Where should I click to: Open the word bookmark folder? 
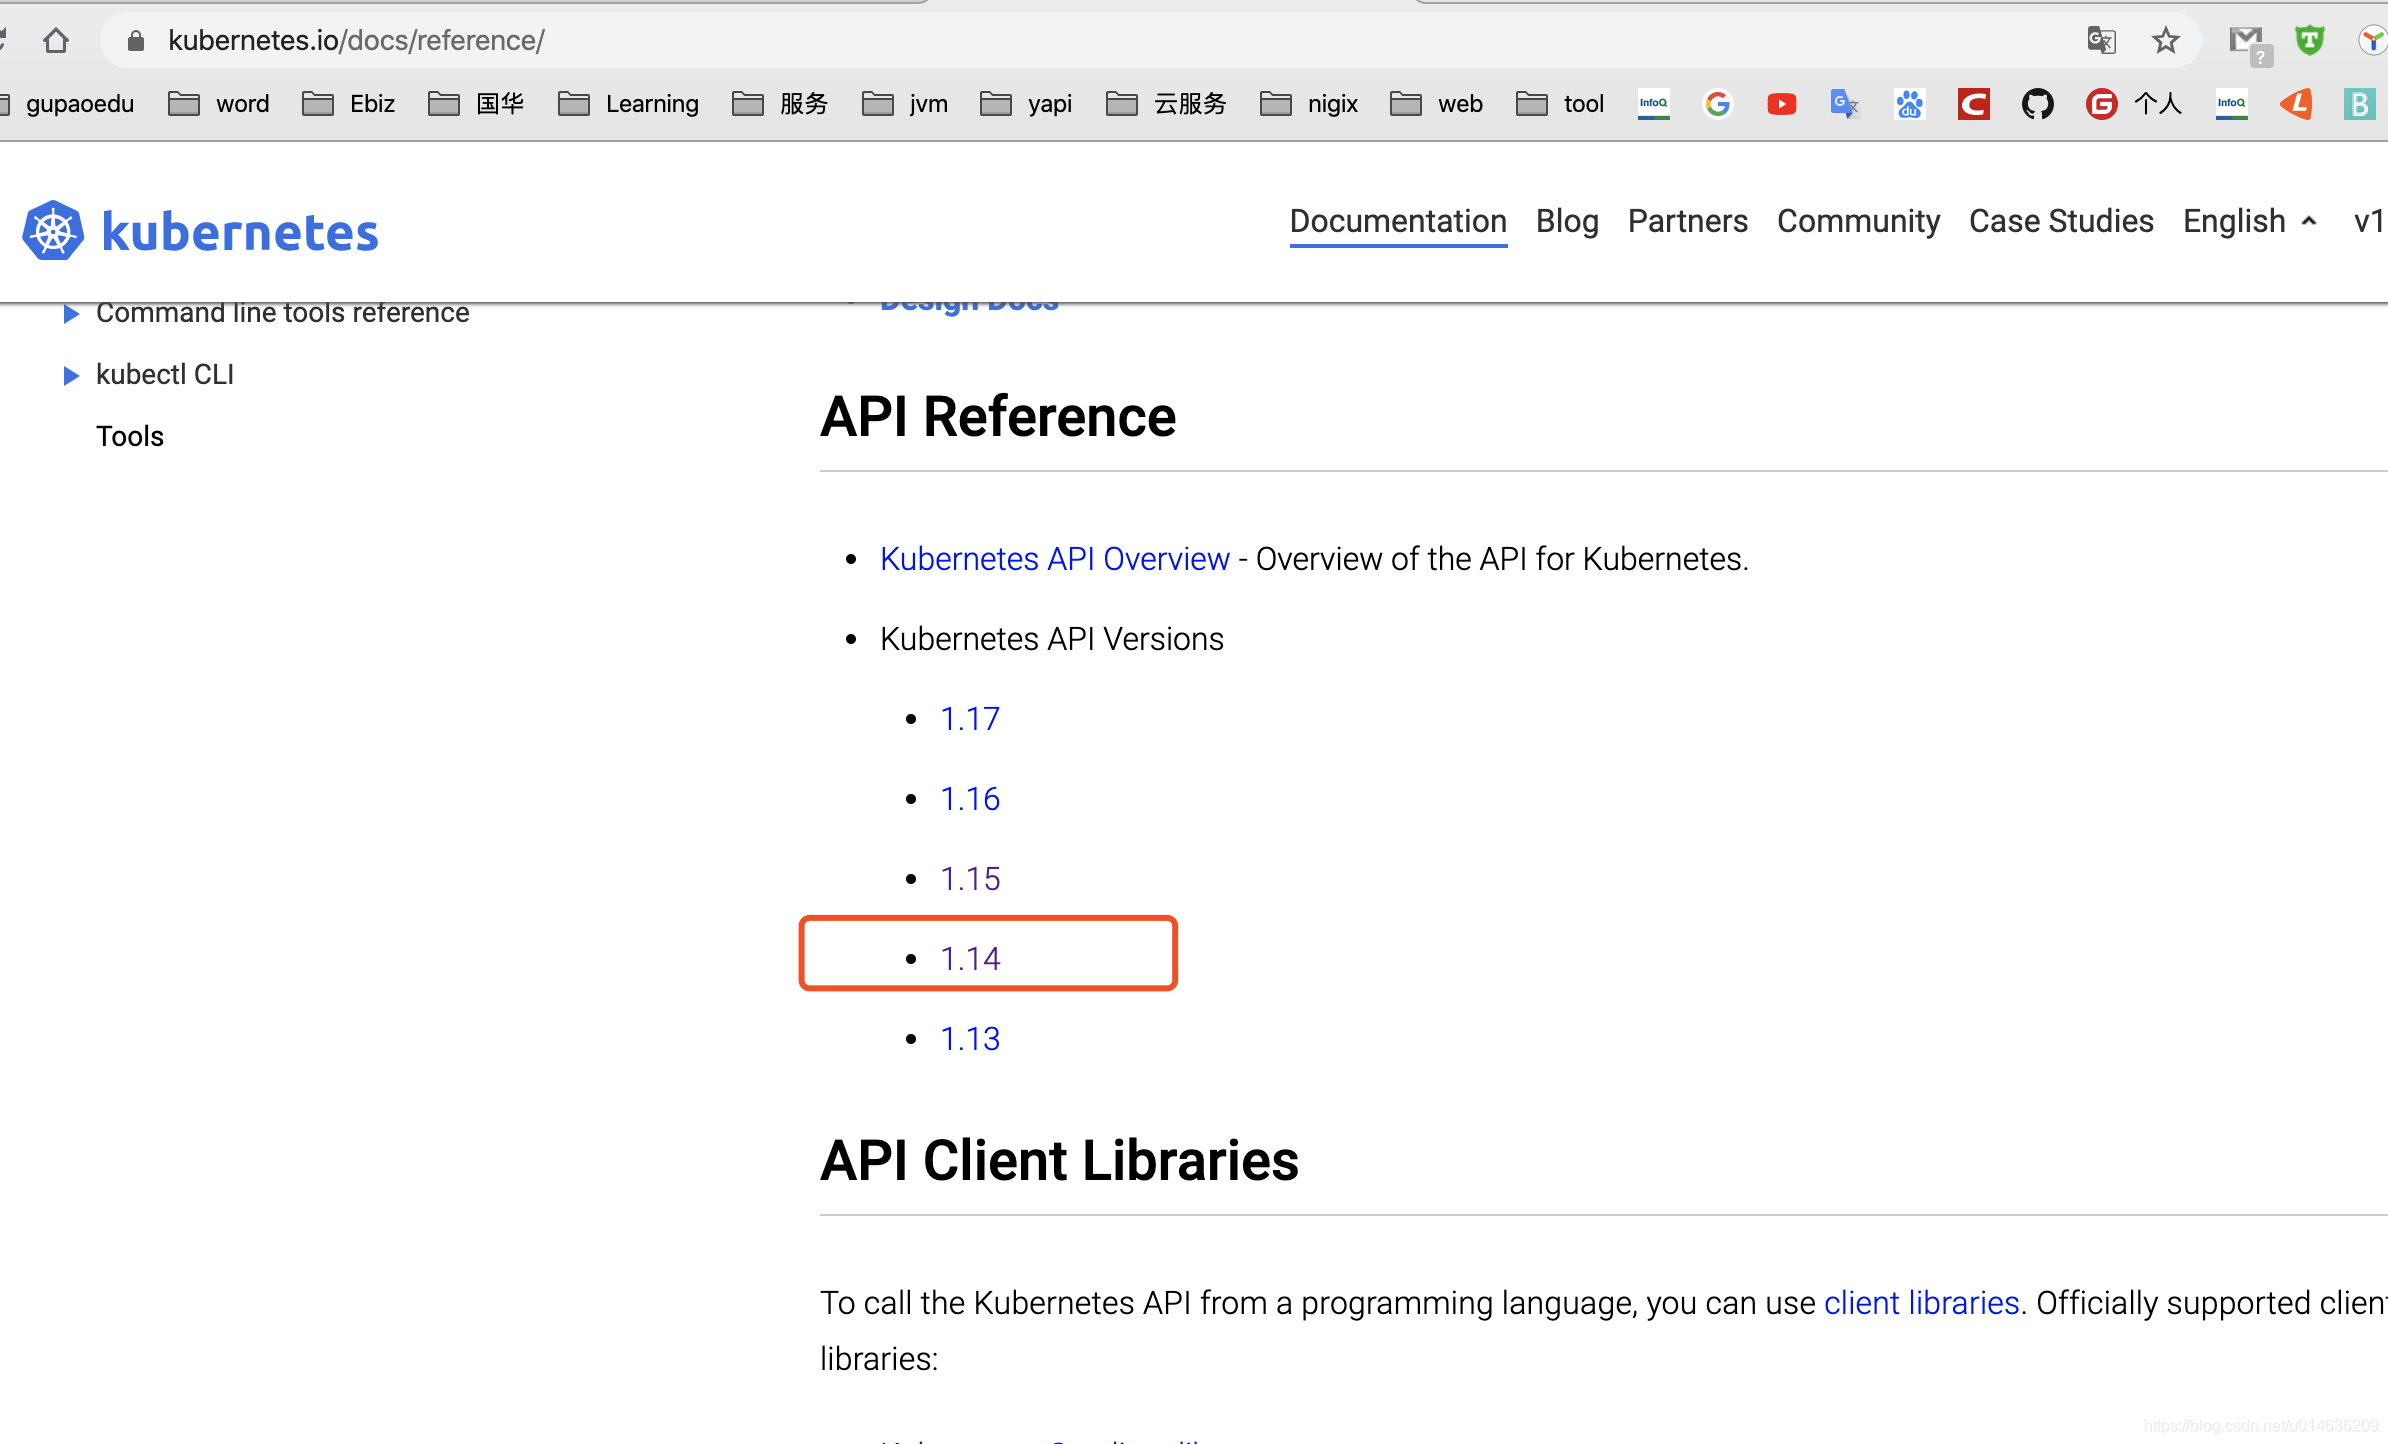[x=219, y=104]
